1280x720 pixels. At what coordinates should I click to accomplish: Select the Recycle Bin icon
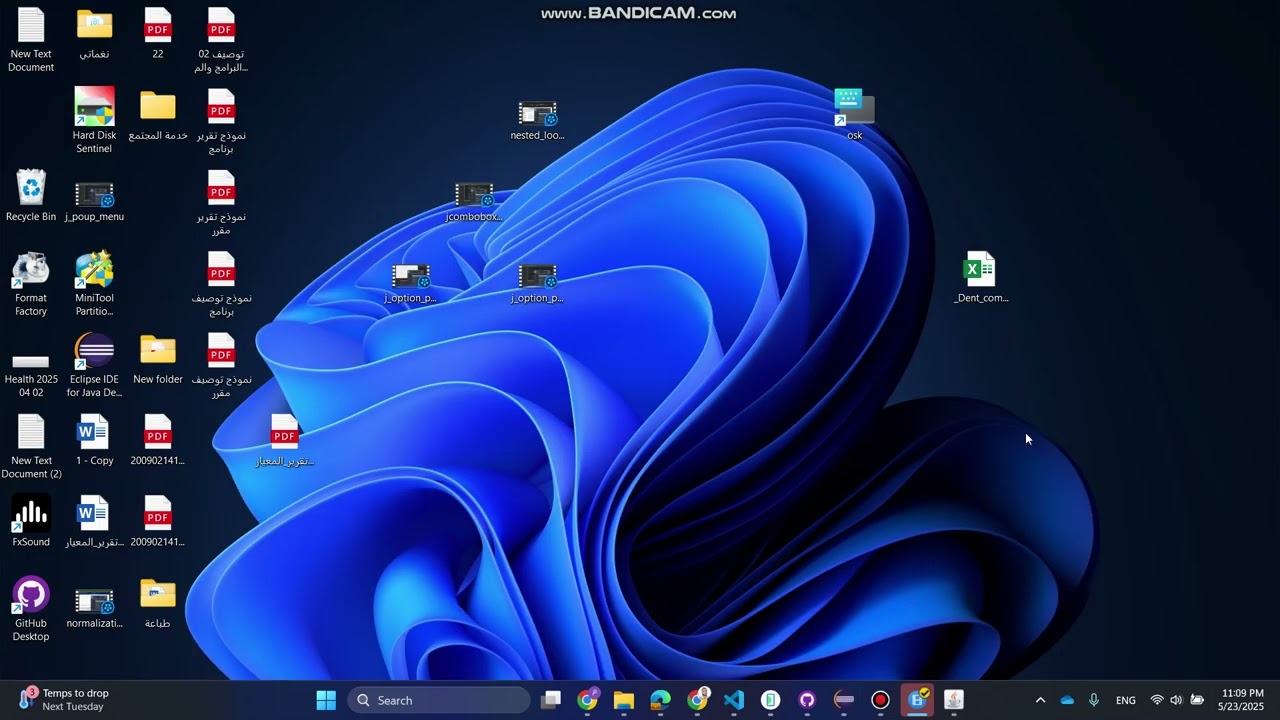click(31, 196)
